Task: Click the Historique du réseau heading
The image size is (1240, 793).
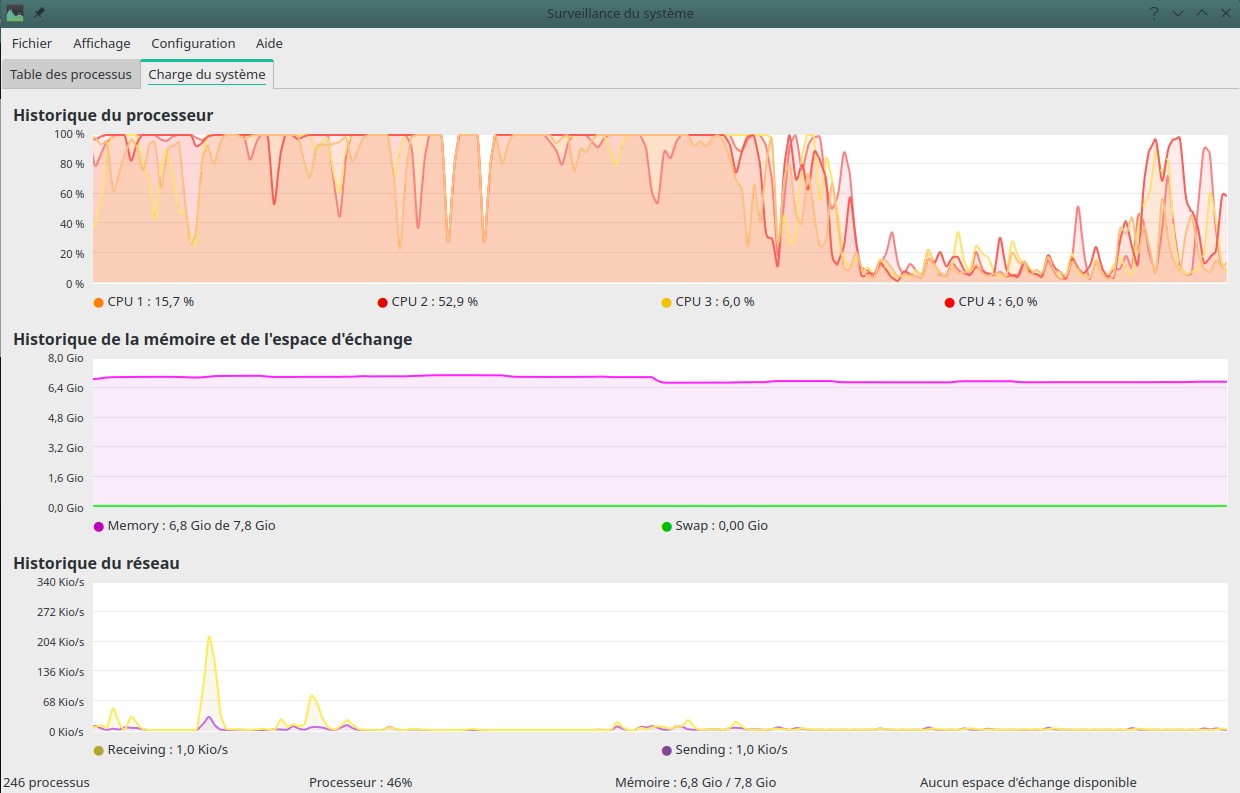Action: tap(97, 563)
